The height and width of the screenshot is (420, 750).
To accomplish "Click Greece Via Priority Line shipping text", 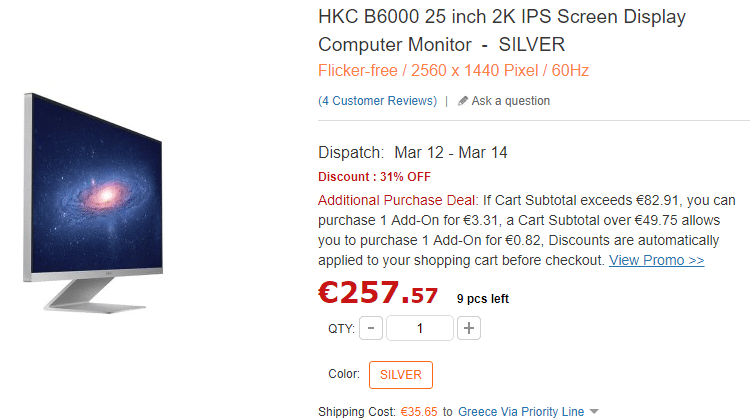I will pyautogui.click(x=520, y=411).
